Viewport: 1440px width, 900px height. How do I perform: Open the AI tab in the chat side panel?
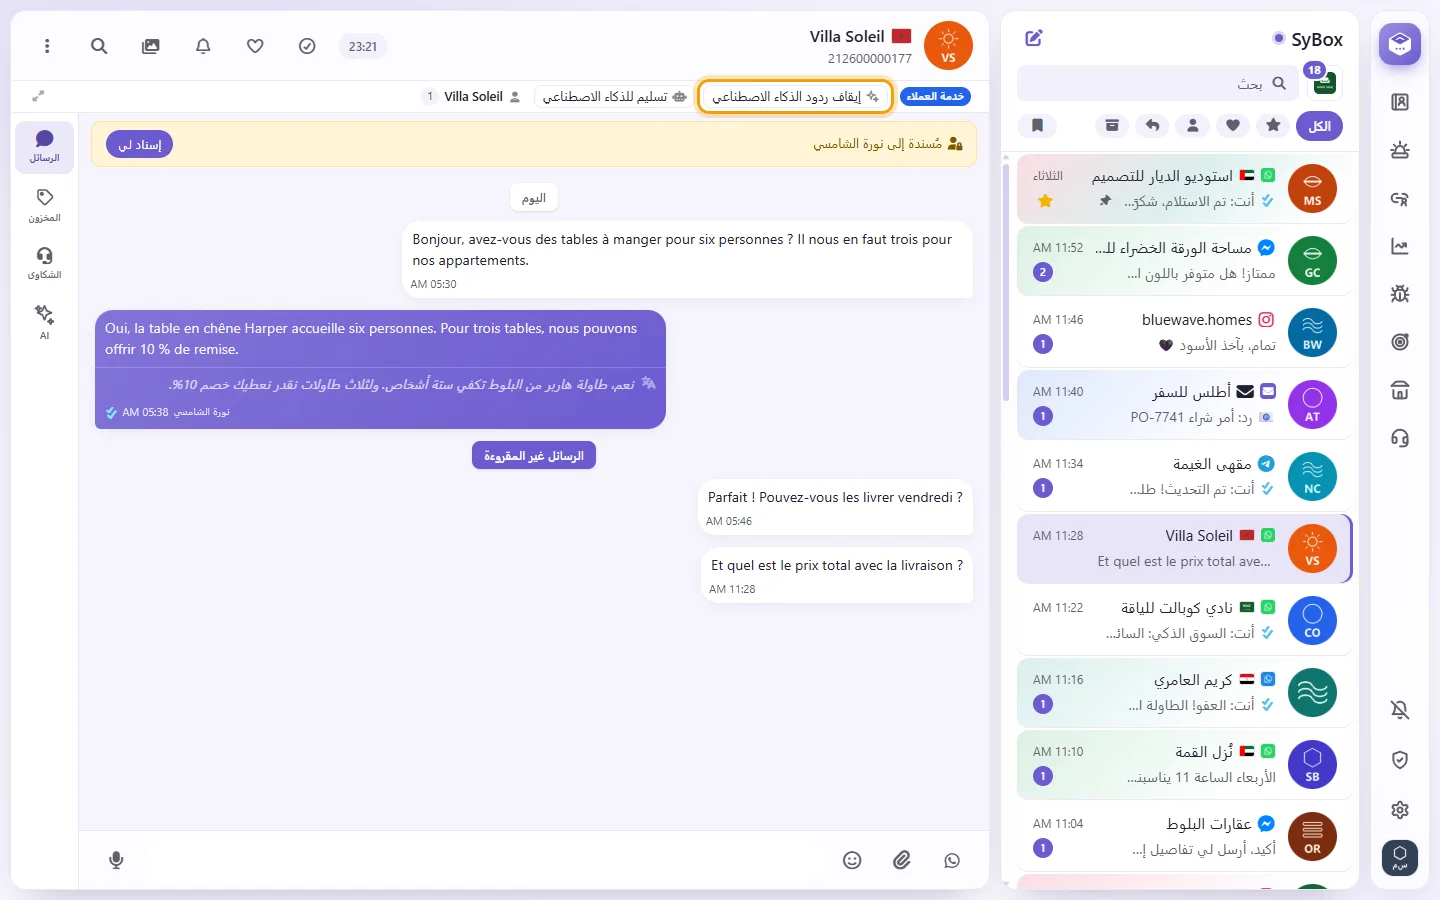tap(44, 322)
